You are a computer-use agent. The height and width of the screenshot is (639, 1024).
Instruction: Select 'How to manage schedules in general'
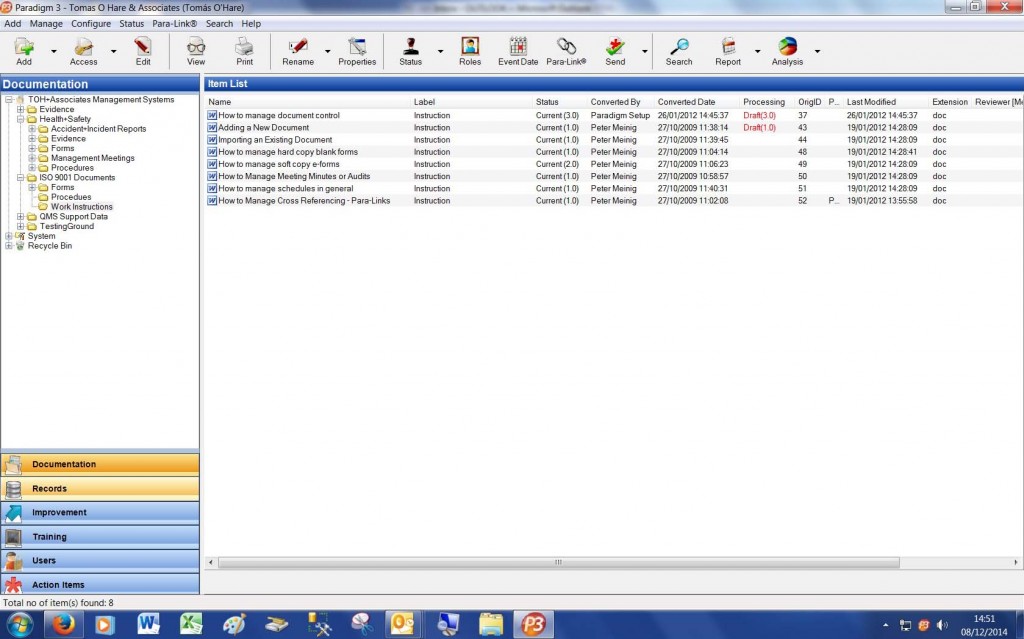click(x=614, y=189)
